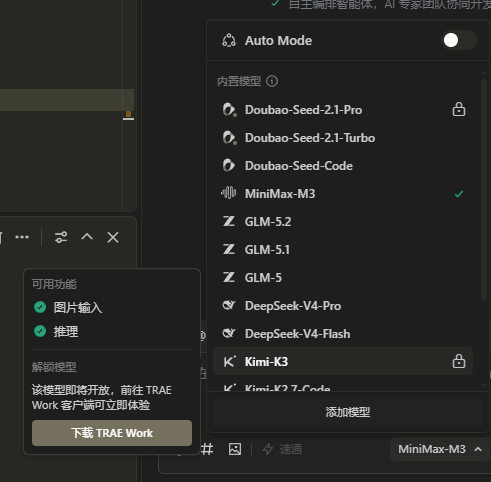Click the model list scrollbar

484,190
